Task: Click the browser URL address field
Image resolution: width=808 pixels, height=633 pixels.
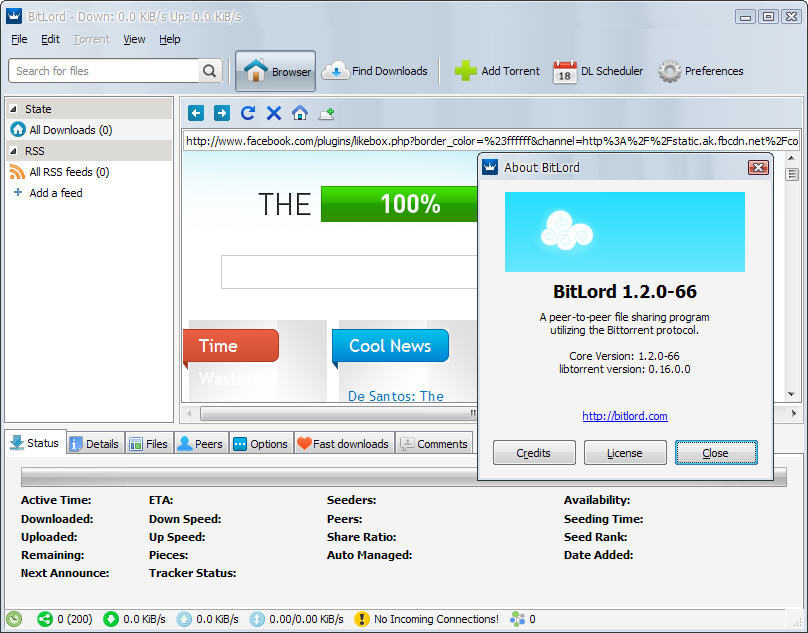Action: 491,141
